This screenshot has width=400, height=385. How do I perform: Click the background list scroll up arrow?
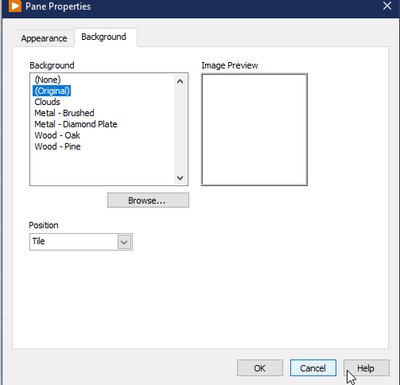pos(180,81)
